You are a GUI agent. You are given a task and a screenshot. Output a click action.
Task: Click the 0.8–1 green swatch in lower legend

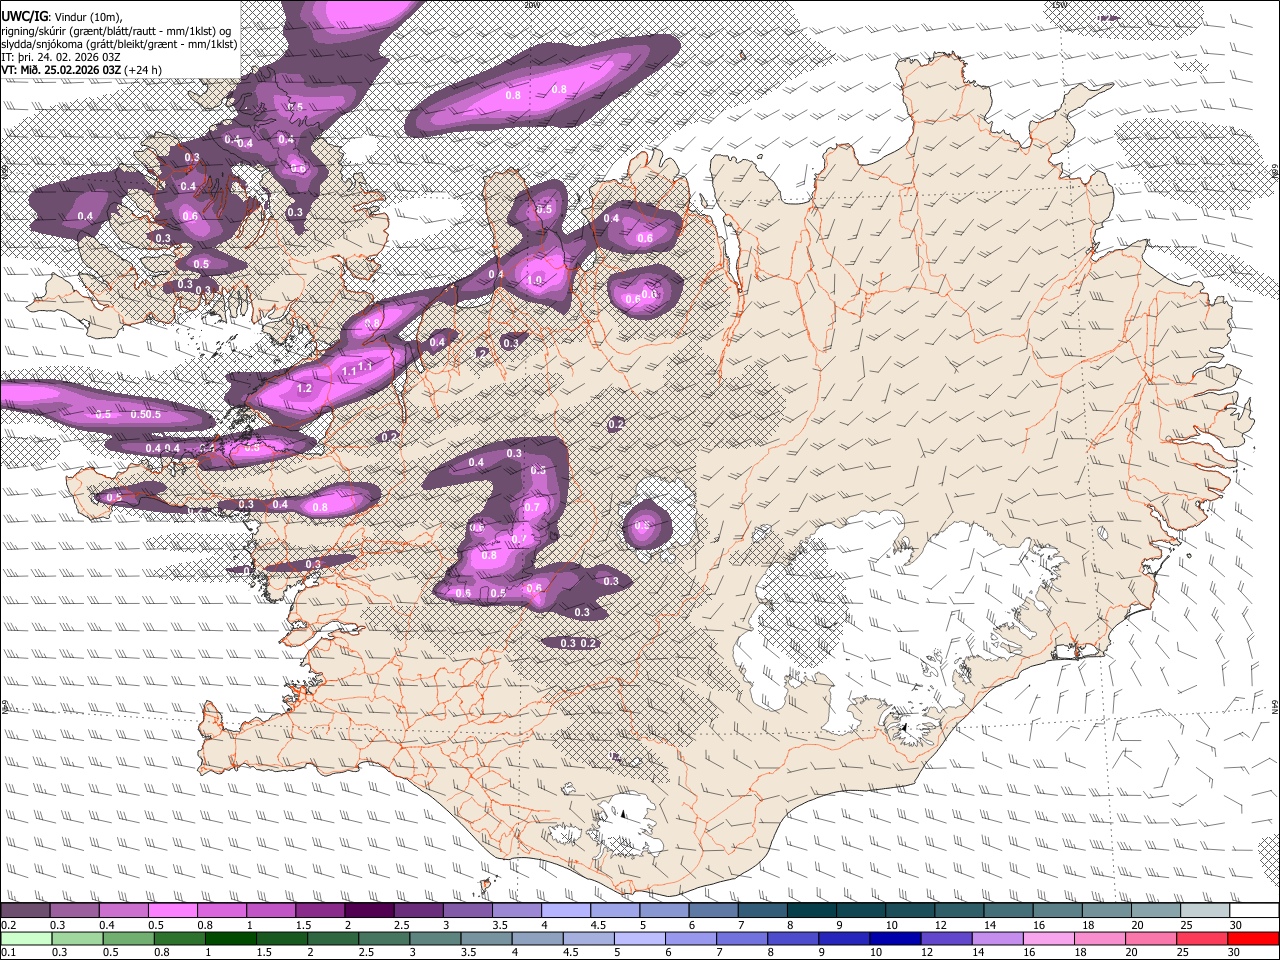(179, 938)
